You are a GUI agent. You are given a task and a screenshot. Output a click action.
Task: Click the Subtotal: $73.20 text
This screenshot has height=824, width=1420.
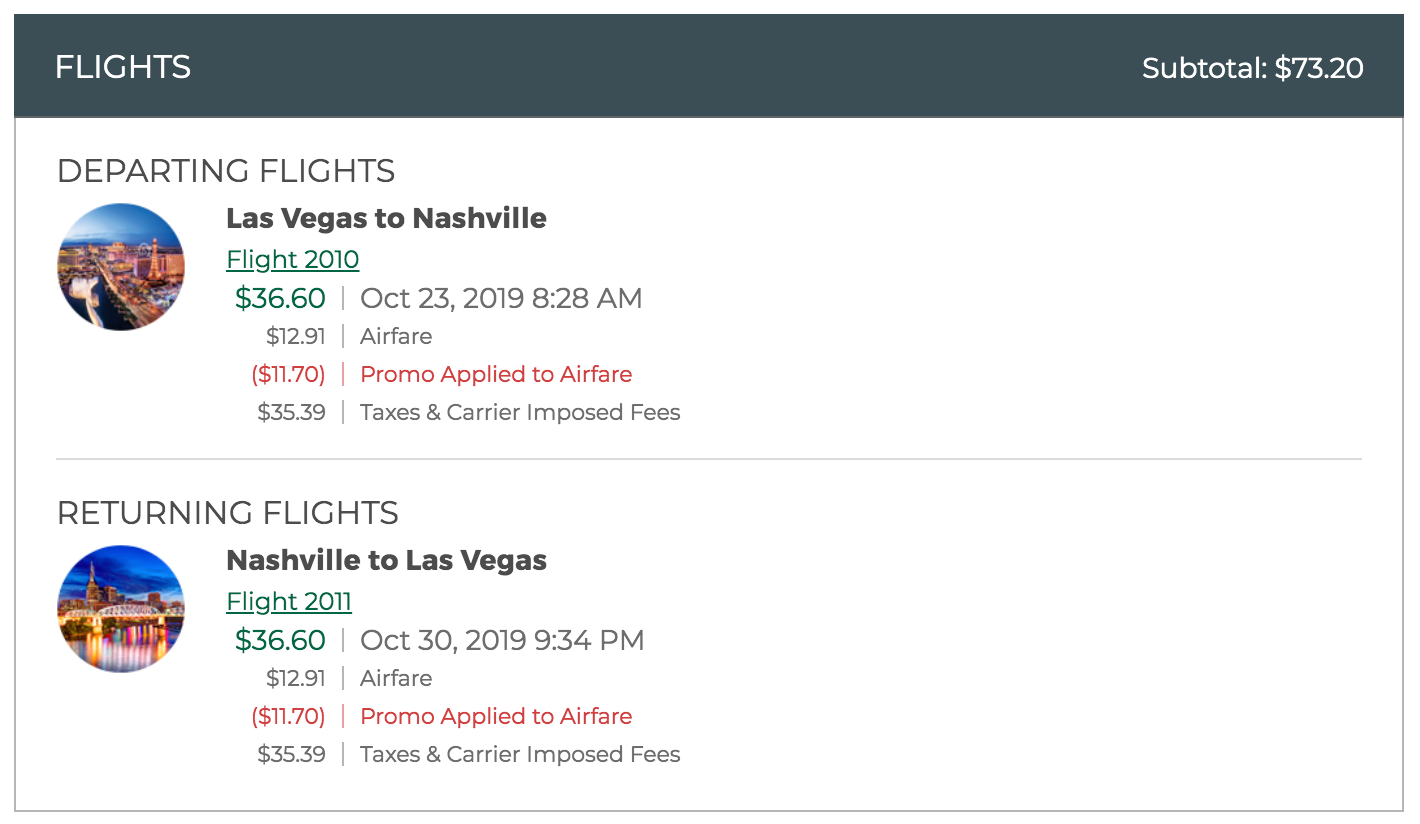(x=1253, y=68)
